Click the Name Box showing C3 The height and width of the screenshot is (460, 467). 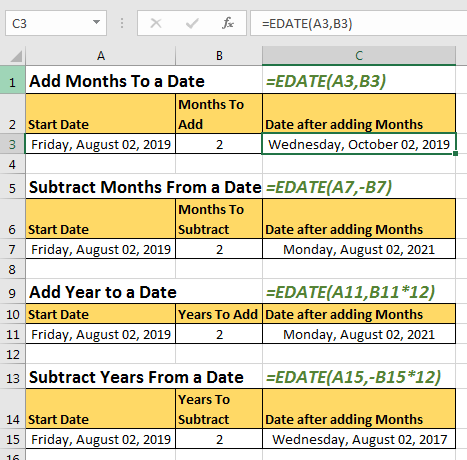click(x=56, y=23)
